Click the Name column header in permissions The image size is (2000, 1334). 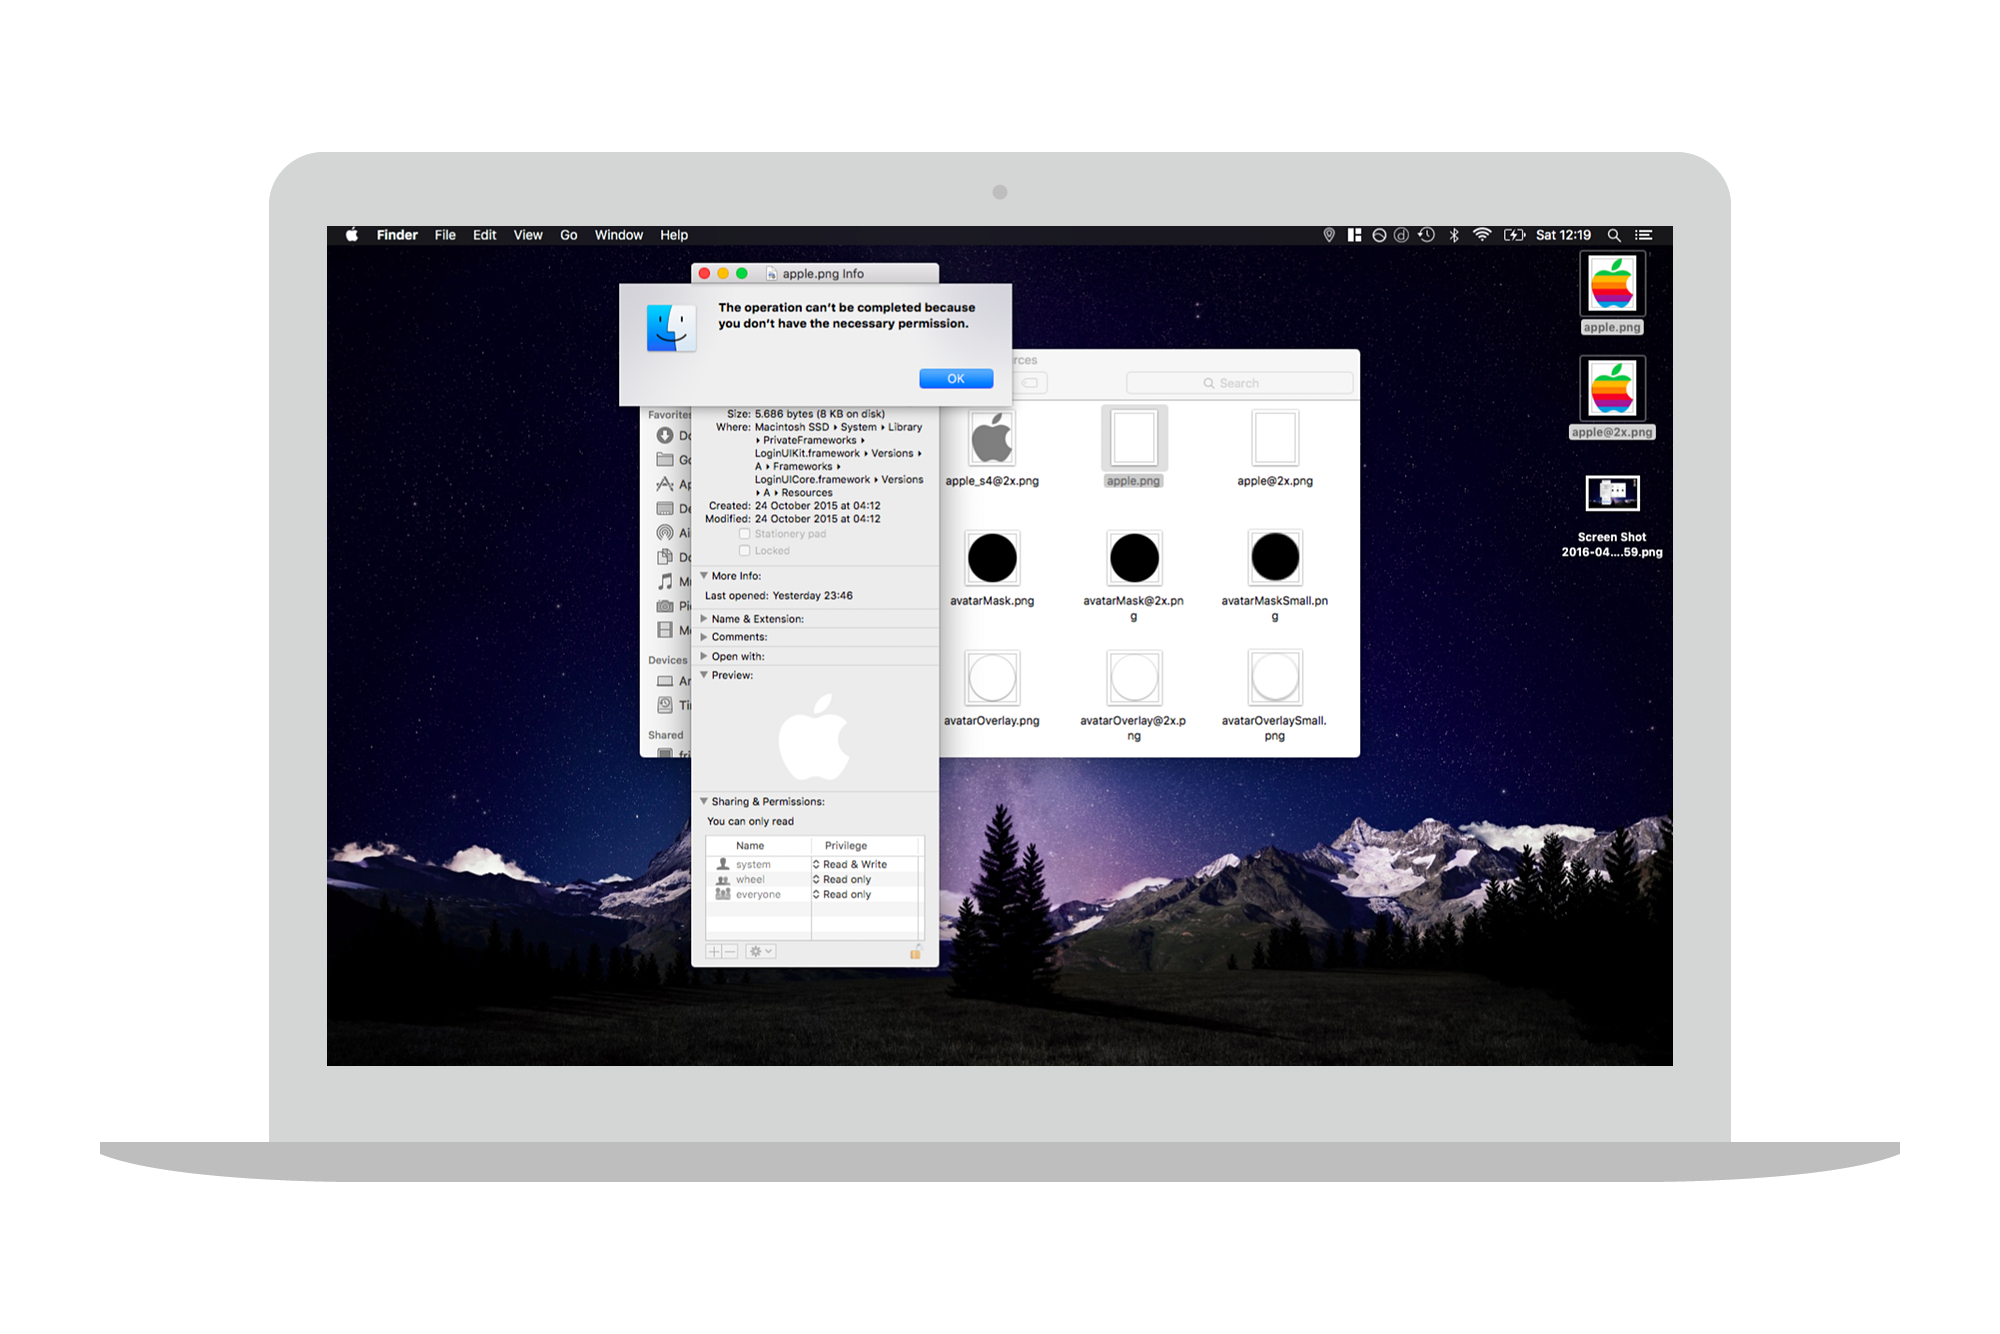tap(750, 846)
